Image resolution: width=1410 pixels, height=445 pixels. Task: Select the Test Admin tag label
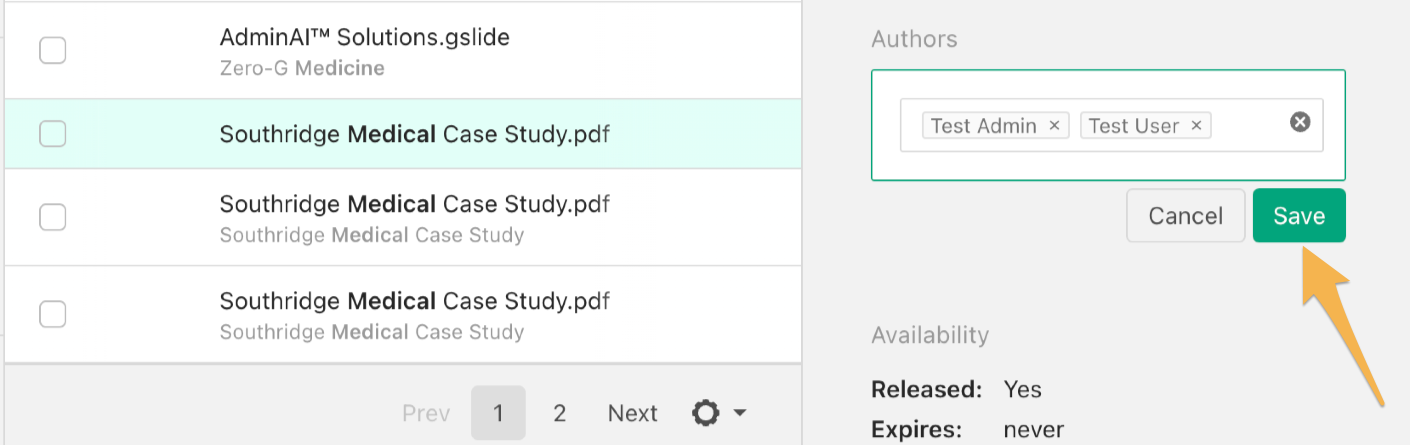click(x=984, y=126)
